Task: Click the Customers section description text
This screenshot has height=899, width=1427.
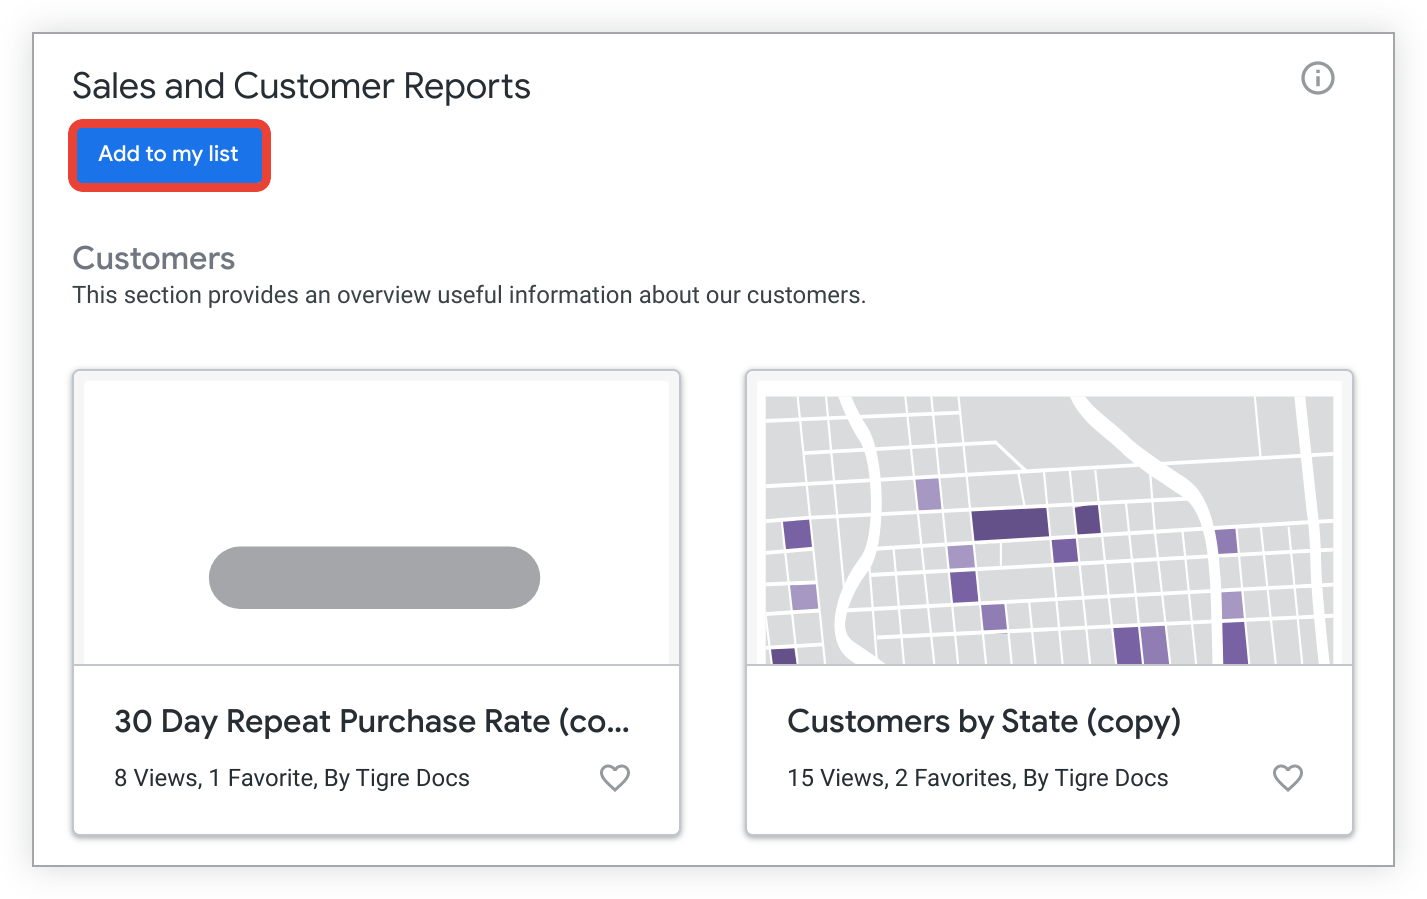Action: 468,295
